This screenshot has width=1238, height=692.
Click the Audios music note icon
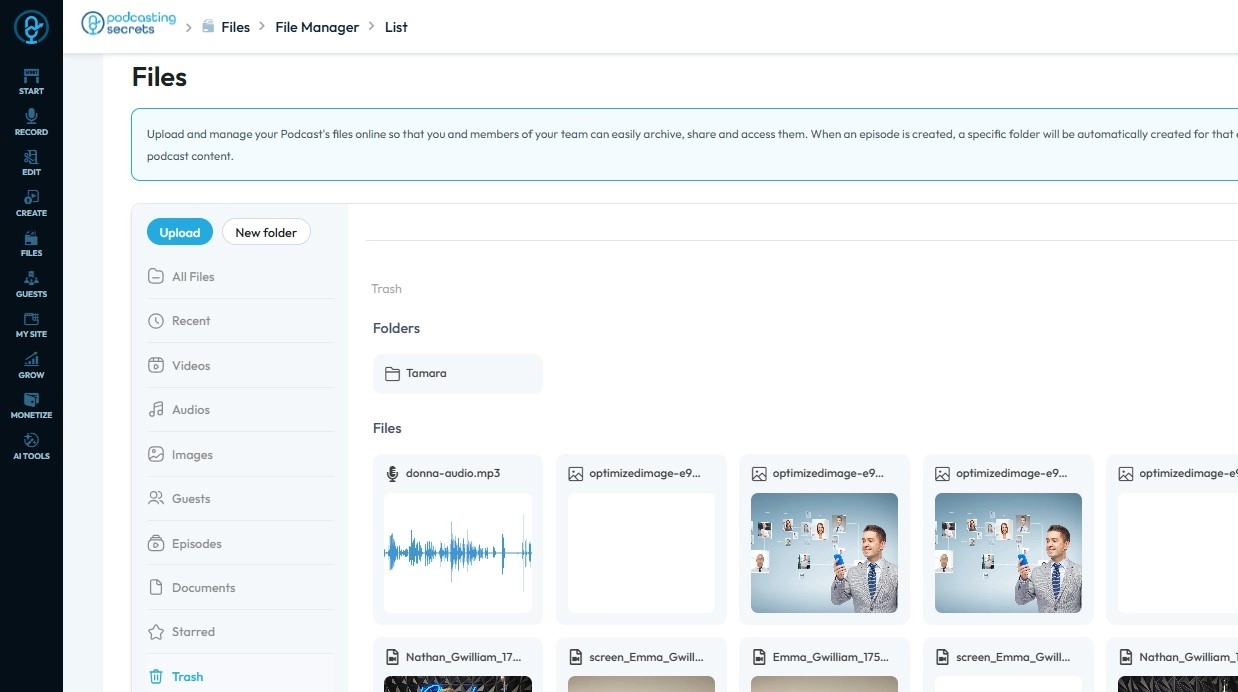pyautogui.click(x=156, y=410)
